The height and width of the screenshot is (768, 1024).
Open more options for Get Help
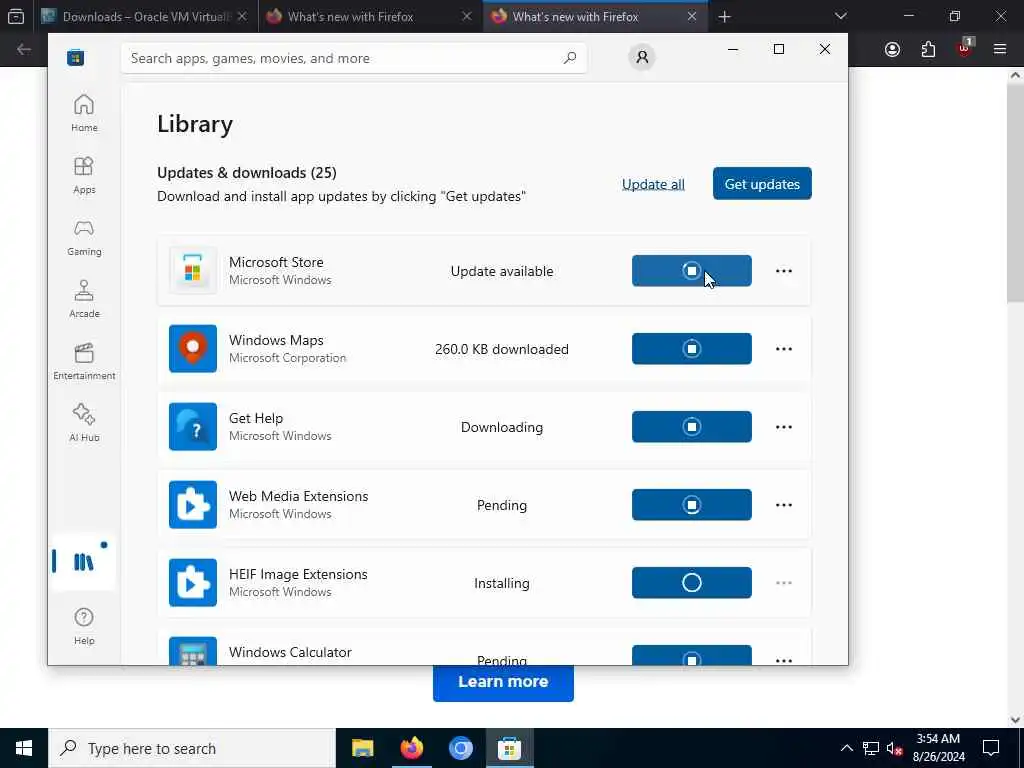(x=784, y=426)
